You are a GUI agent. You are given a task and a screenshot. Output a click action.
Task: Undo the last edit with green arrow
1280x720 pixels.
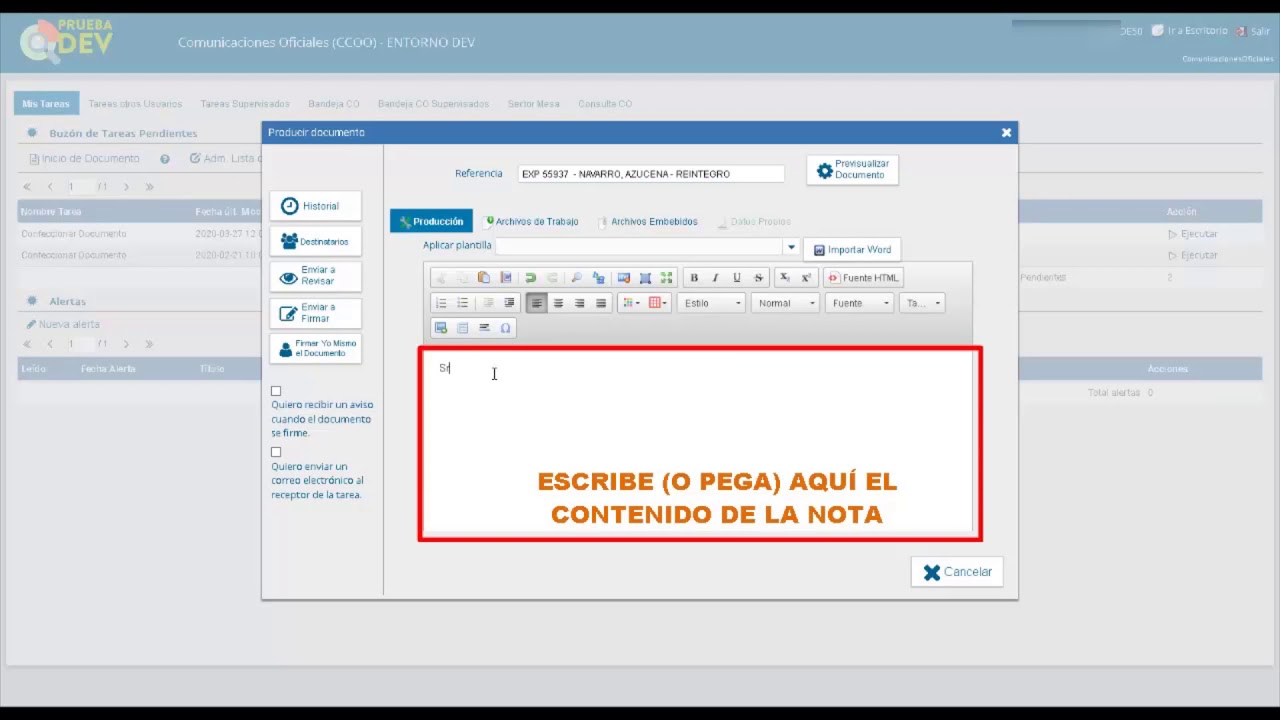click(530, 278)
